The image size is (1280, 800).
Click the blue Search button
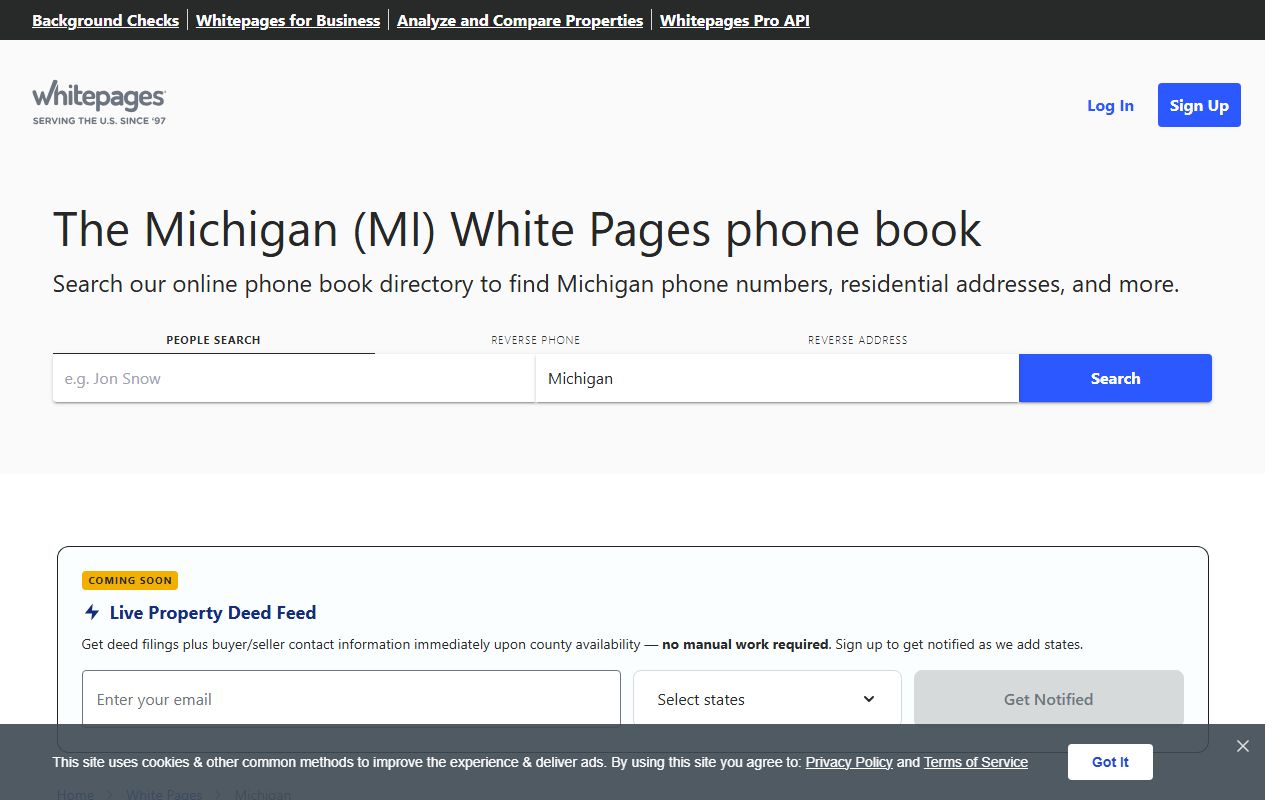pos(1115,379)
